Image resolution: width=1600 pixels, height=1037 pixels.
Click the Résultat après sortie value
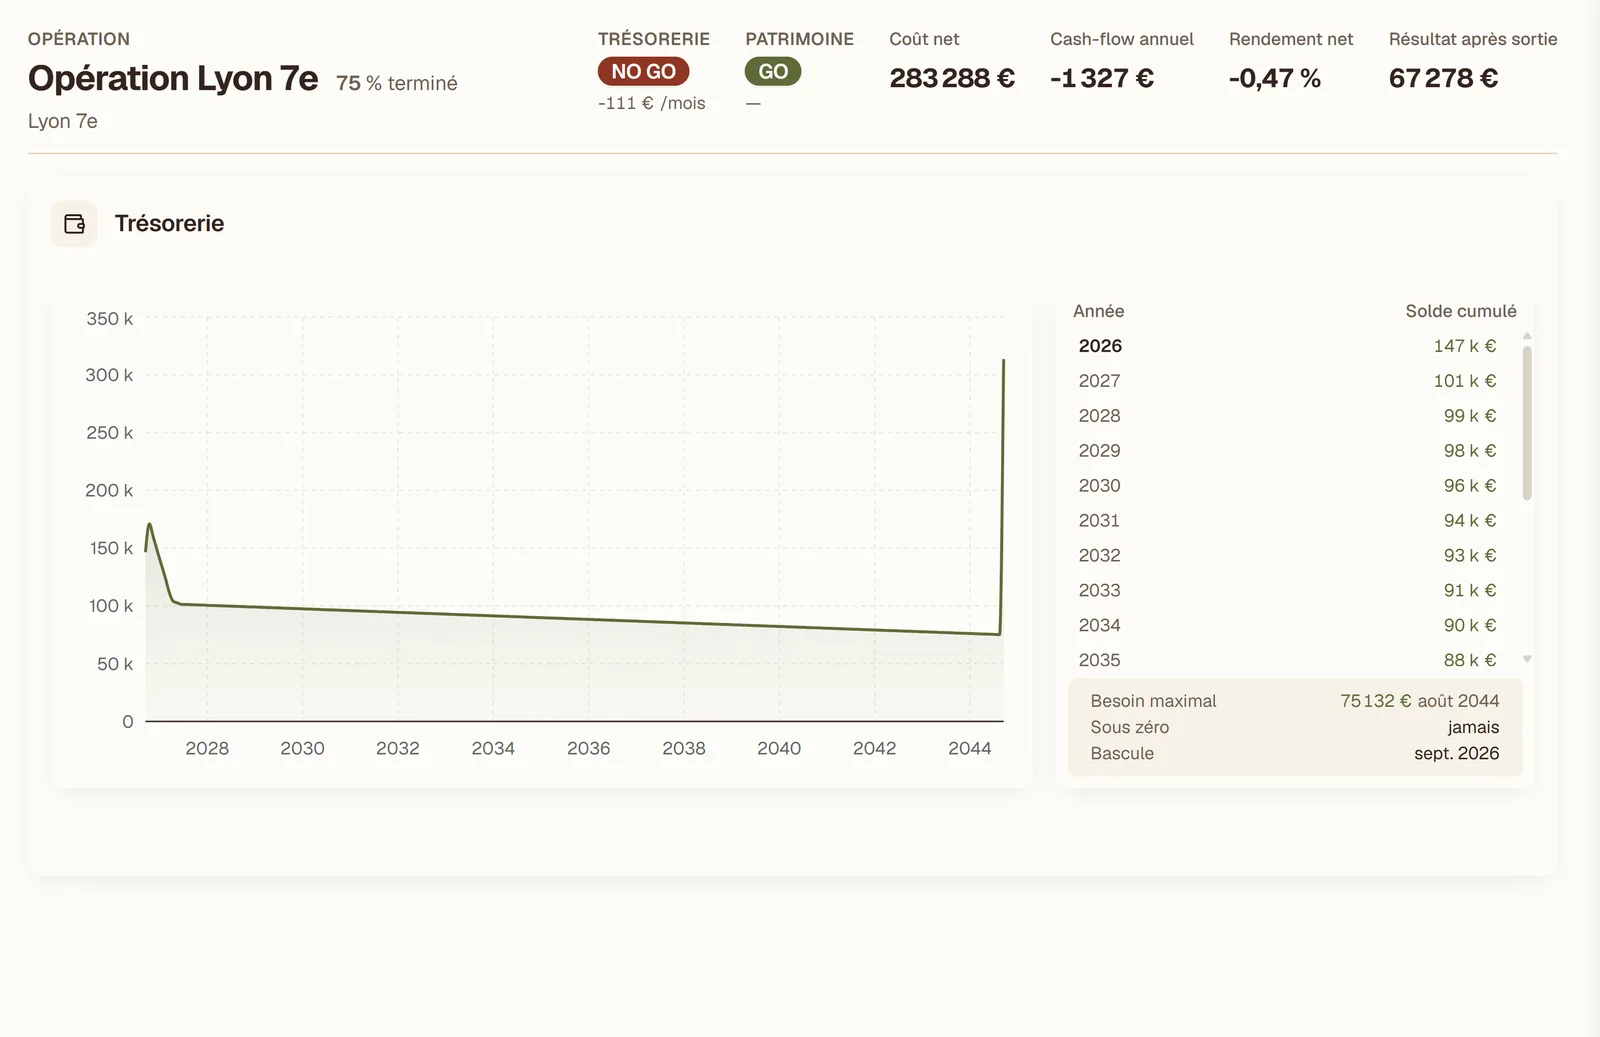coord(1443,78)
